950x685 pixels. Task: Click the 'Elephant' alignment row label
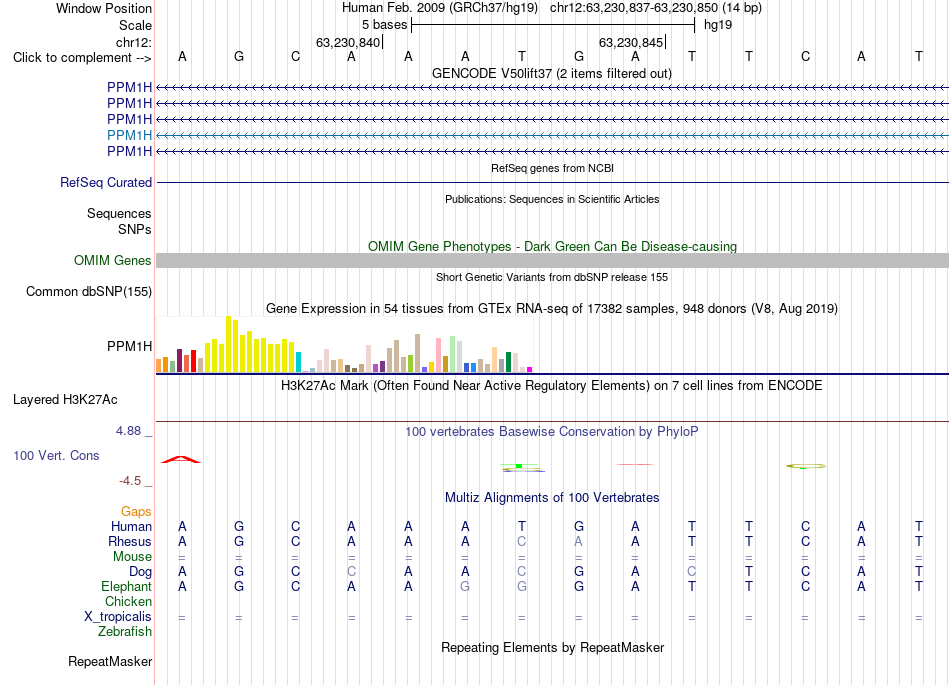coord(126,586)
